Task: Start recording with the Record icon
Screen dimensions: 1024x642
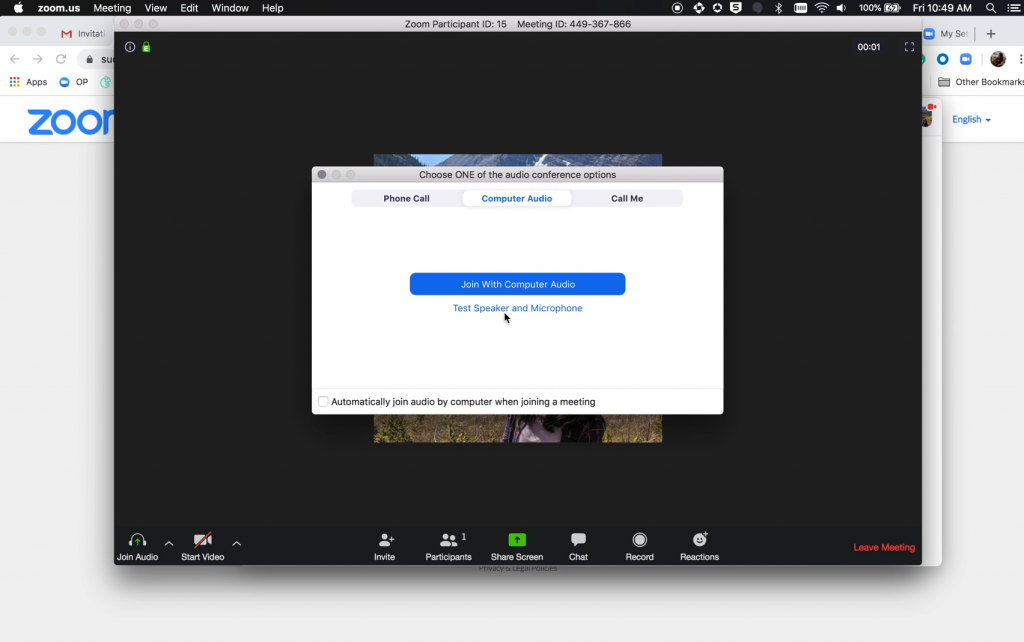Action: tap(638, 540)
